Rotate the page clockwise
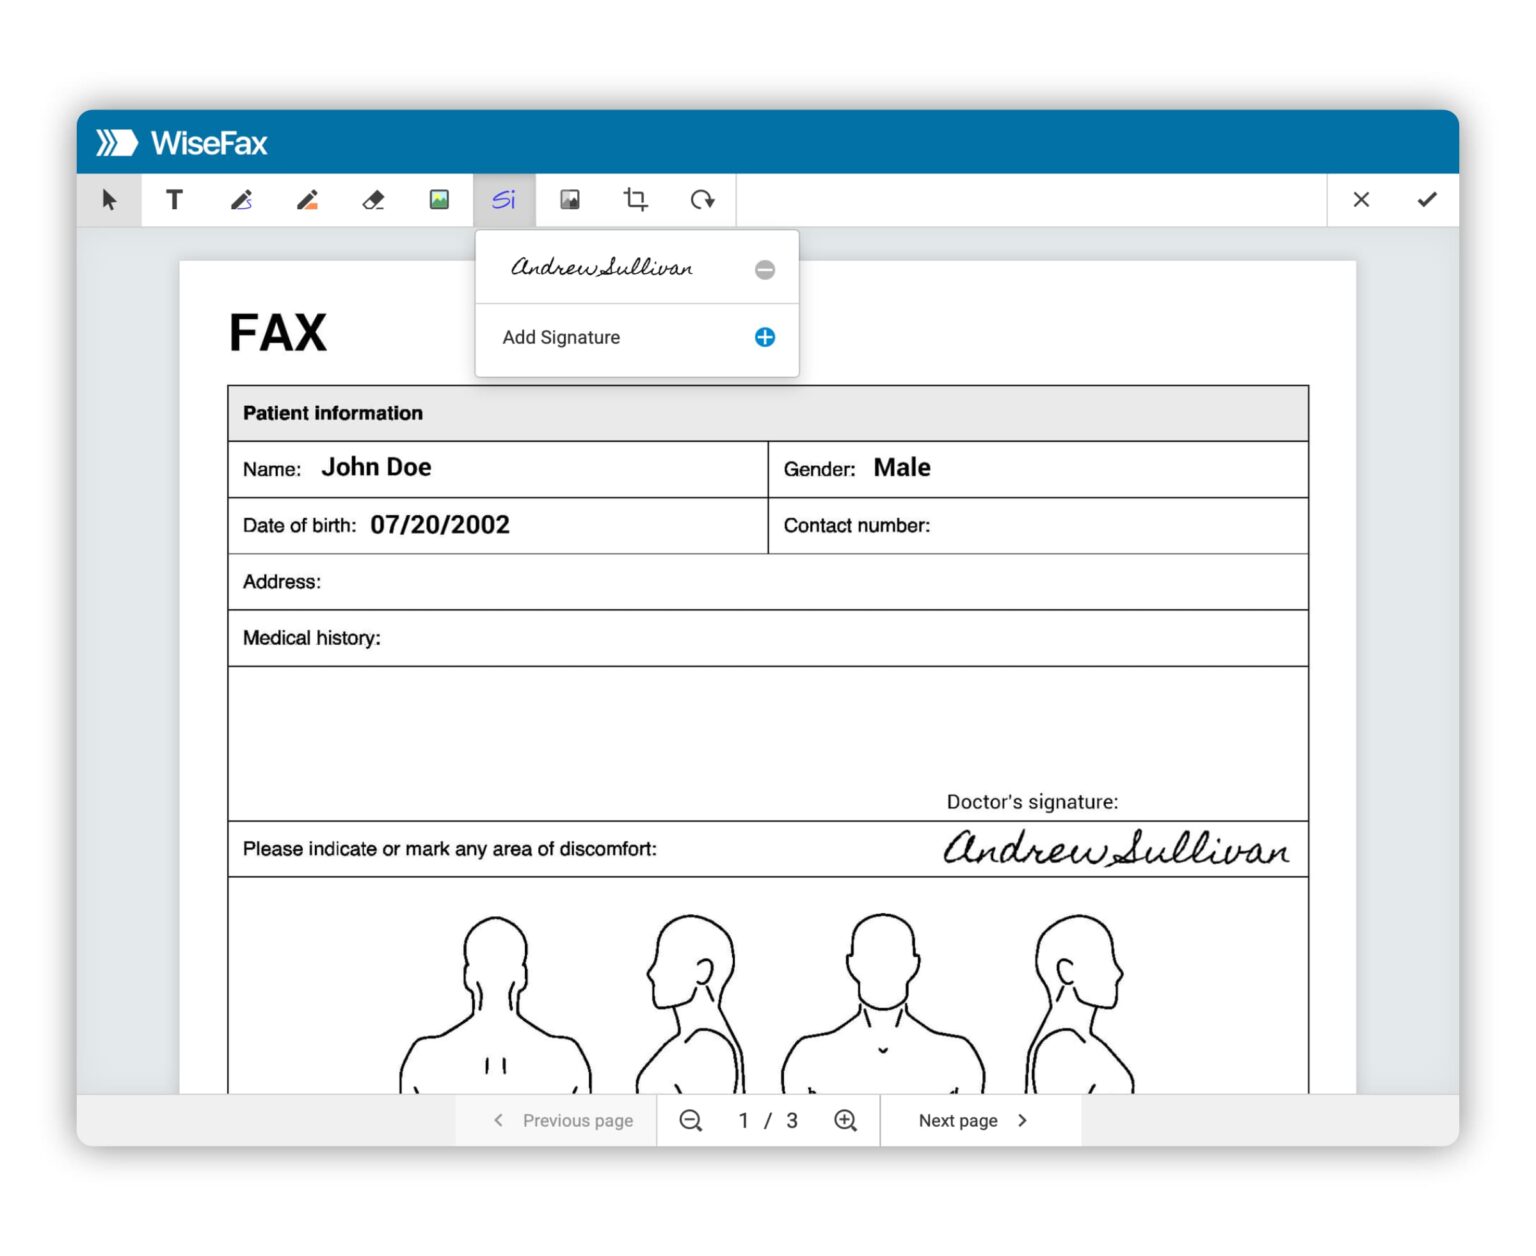Screen dimensions: 1536x1256 pos(702,200)
